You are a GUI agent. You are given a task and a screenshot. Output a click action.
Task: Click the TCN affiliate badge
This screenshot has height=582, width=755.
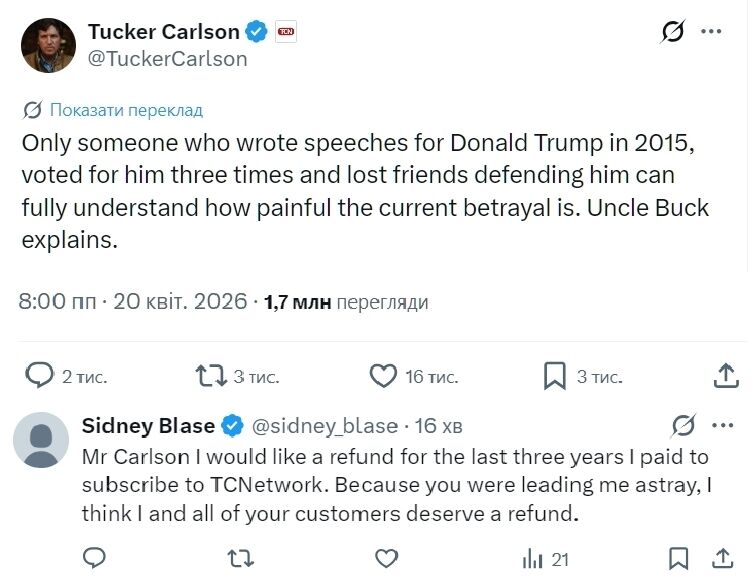click(x=285, y=32)
